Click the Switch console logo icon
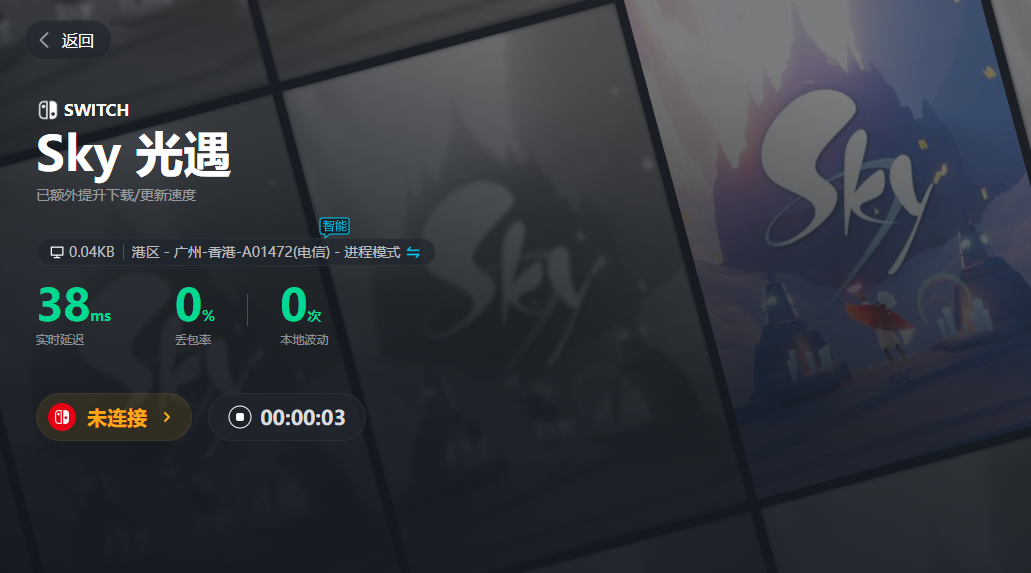 tap(47, 110)
